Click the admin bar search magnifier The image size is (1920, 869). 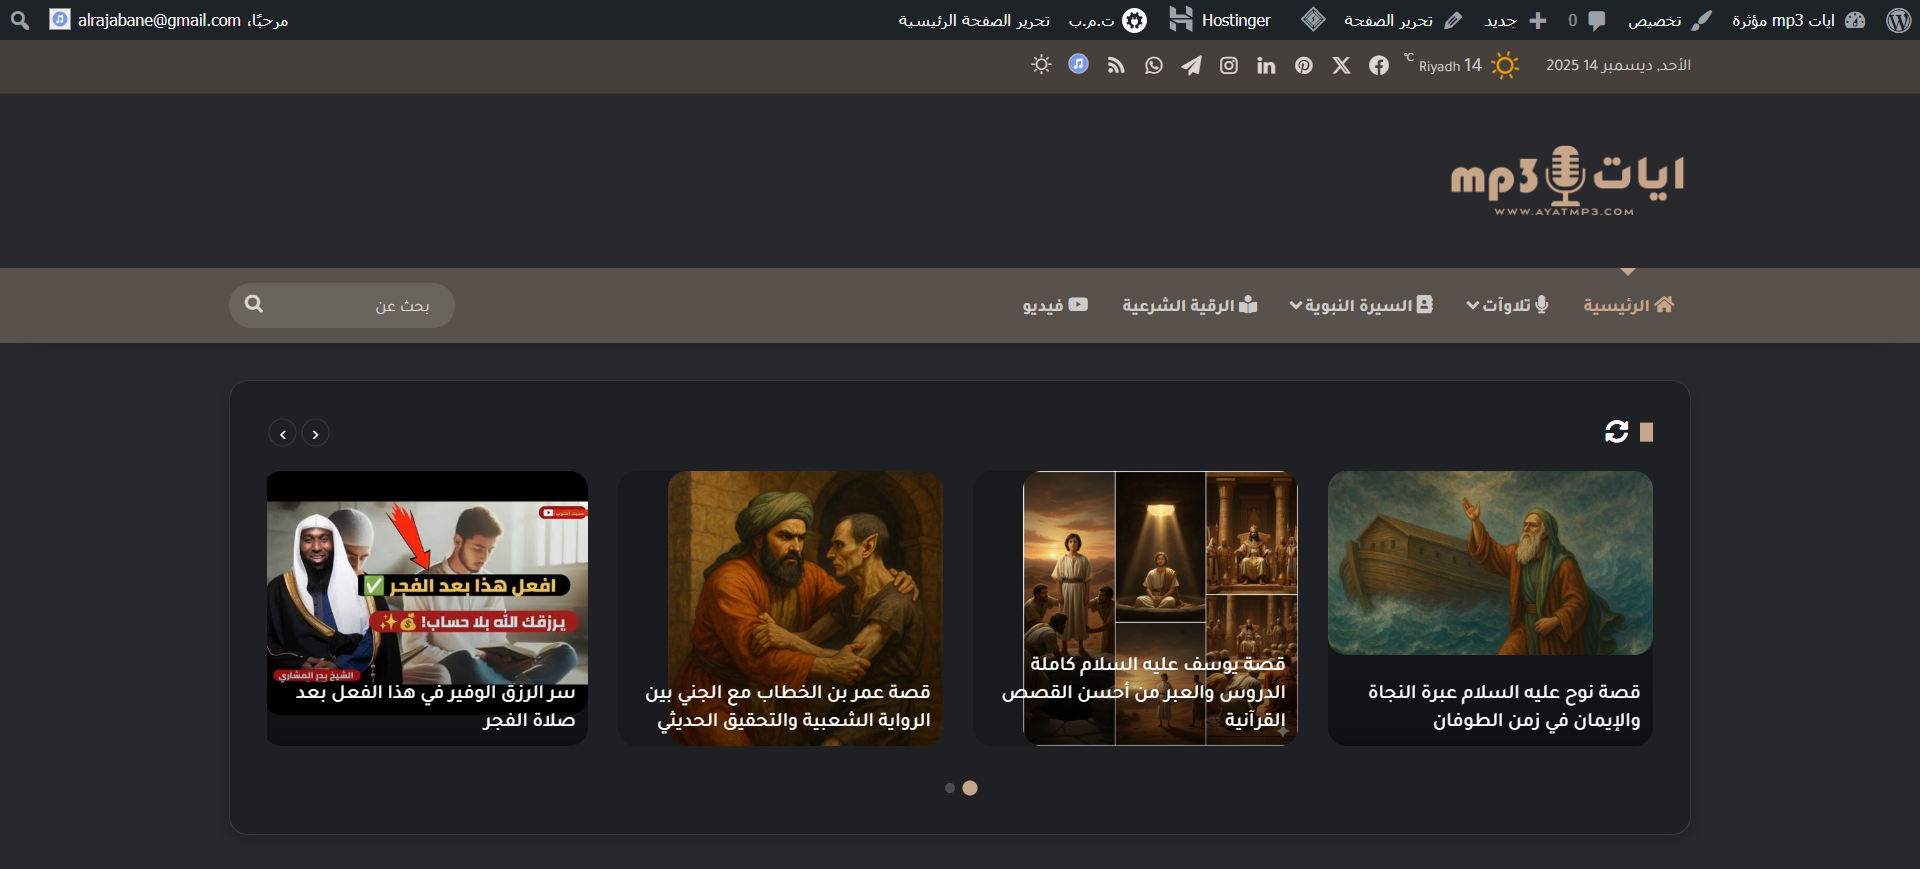(x=20, y=20)
